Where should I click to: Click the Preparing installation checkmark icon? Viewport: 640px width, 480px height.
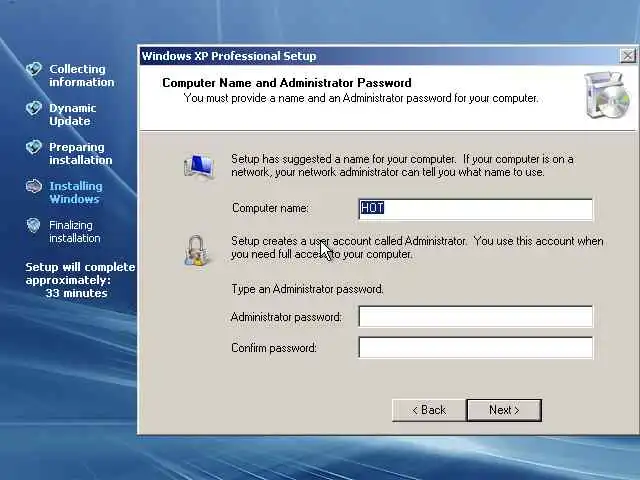[34, 147]
